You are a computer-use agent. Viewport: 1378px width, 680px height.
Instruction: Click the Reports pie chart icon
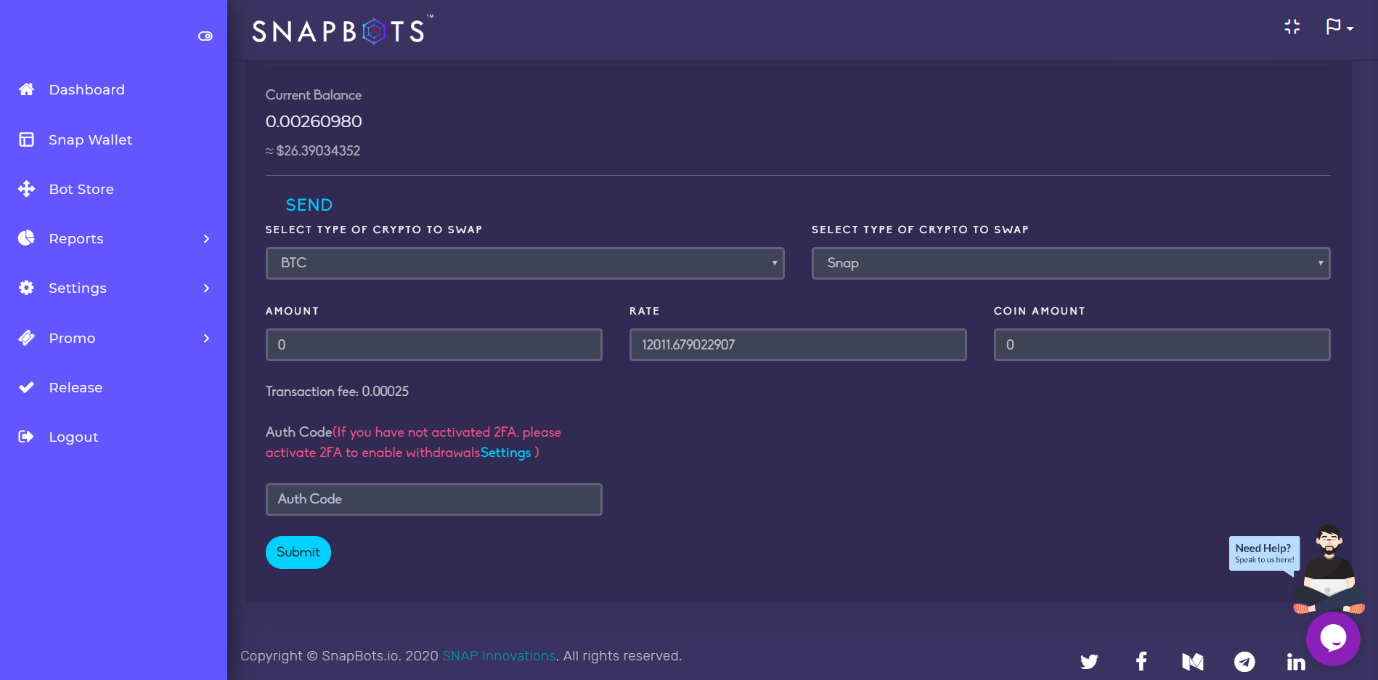pos(27,239)
